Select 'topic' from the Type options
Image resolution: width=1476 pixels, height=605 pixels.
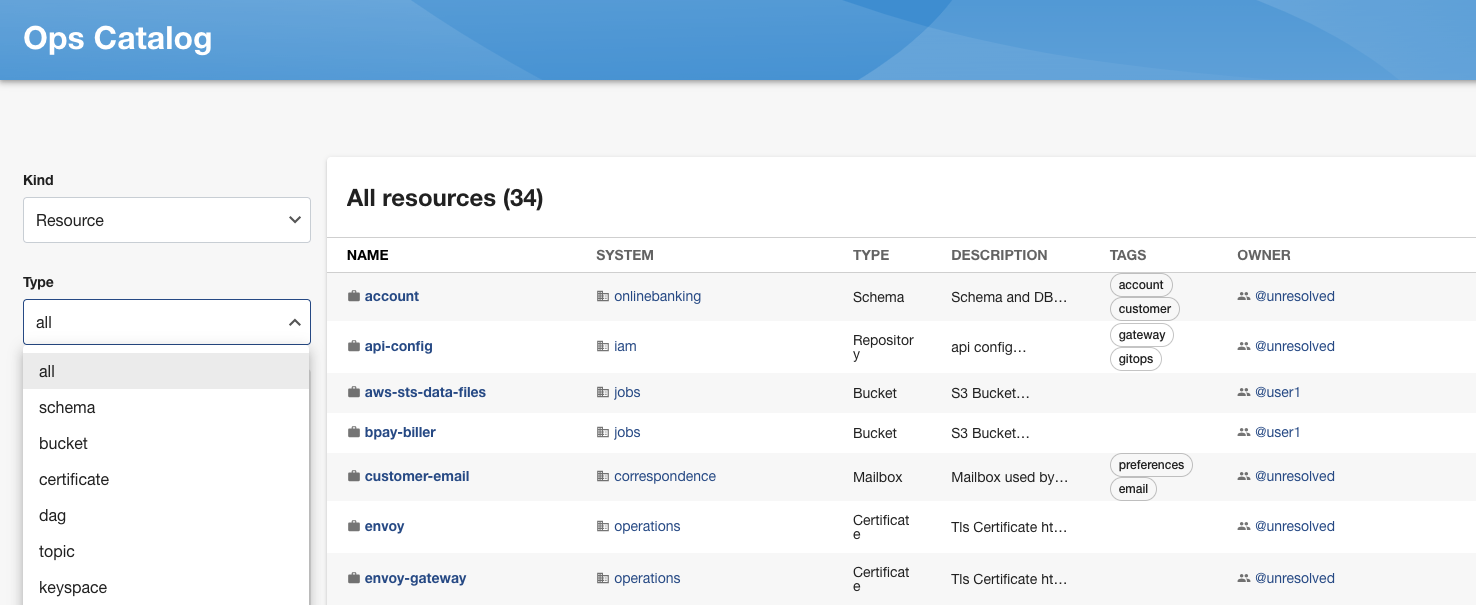click(x=166, y=551)
